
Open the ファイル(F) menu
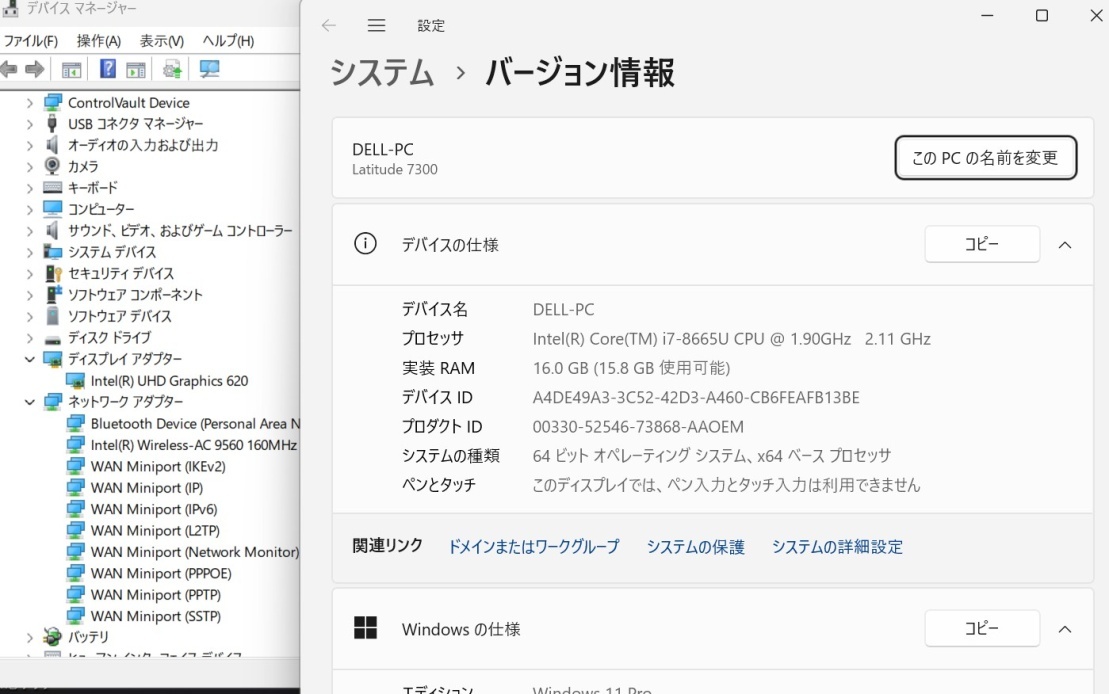pos(30,41)
